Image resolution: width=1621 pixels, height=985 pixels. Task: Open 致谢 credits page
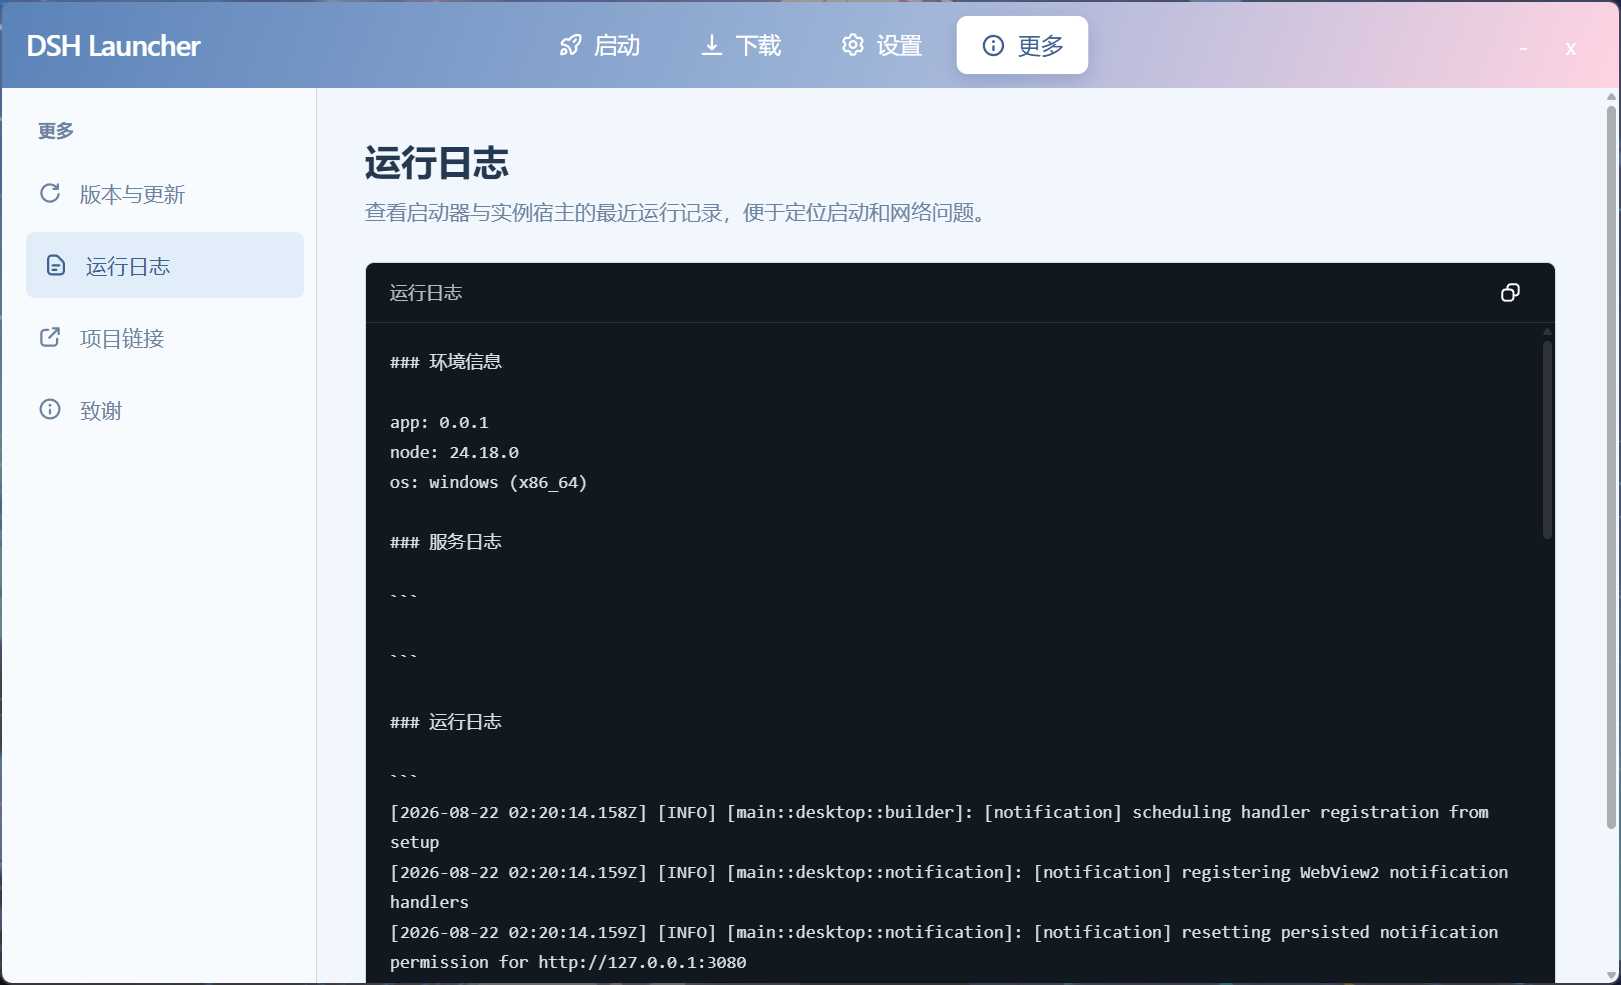(x=165, y=410)
